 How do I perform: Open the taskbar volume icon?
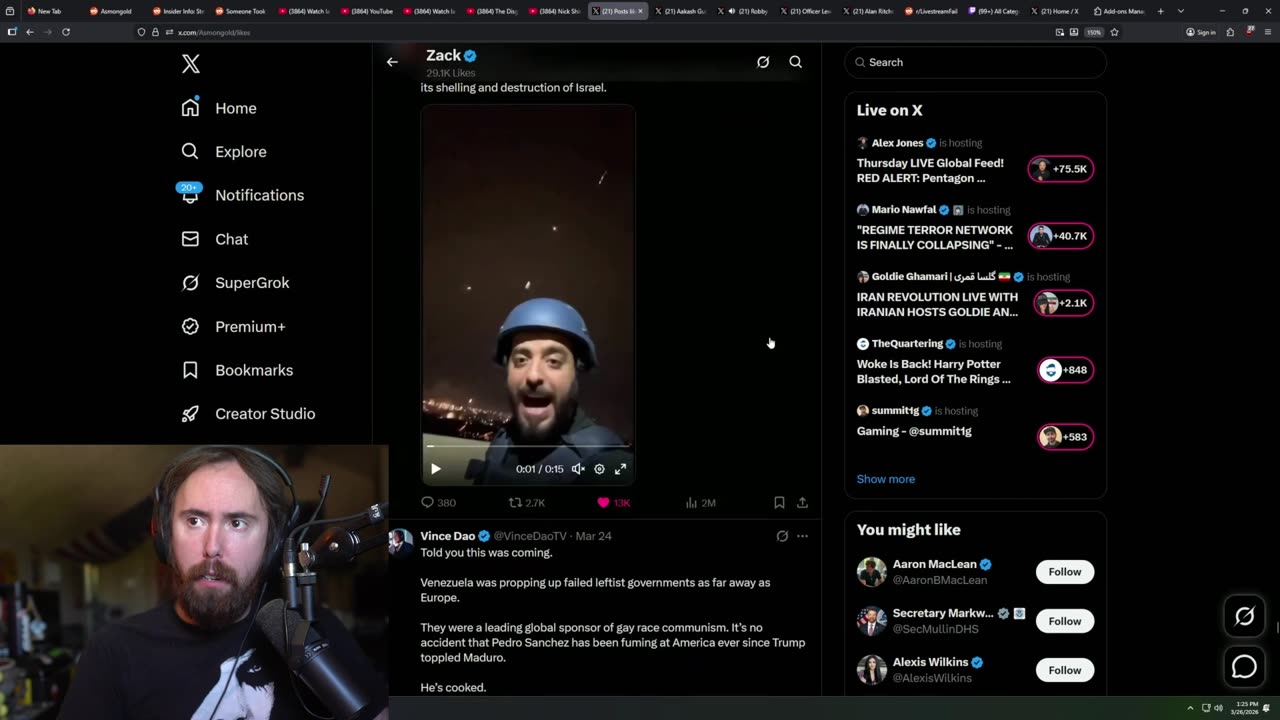coord(1218,708)
